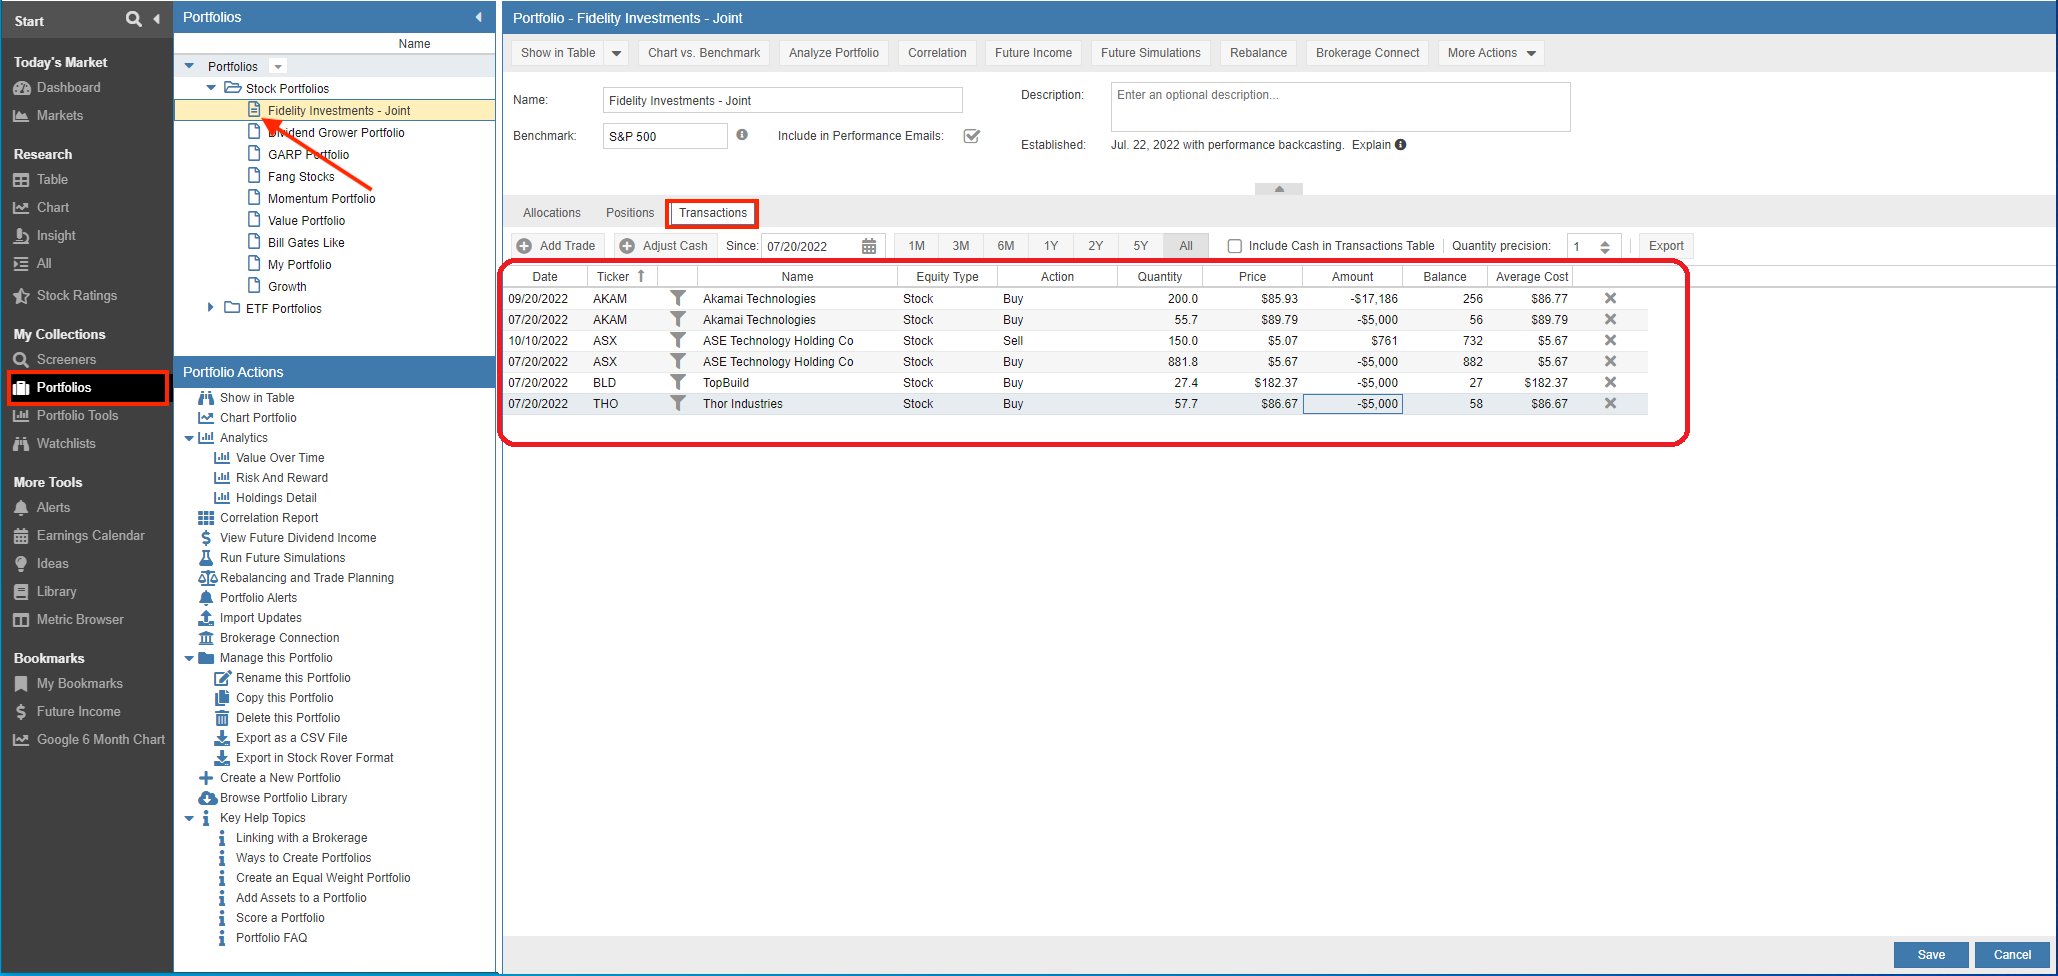The height and width of the screenshot is (976, 2058).
Task: Click the search magnifier icon beside Start
Action: [x=133, y=19]
